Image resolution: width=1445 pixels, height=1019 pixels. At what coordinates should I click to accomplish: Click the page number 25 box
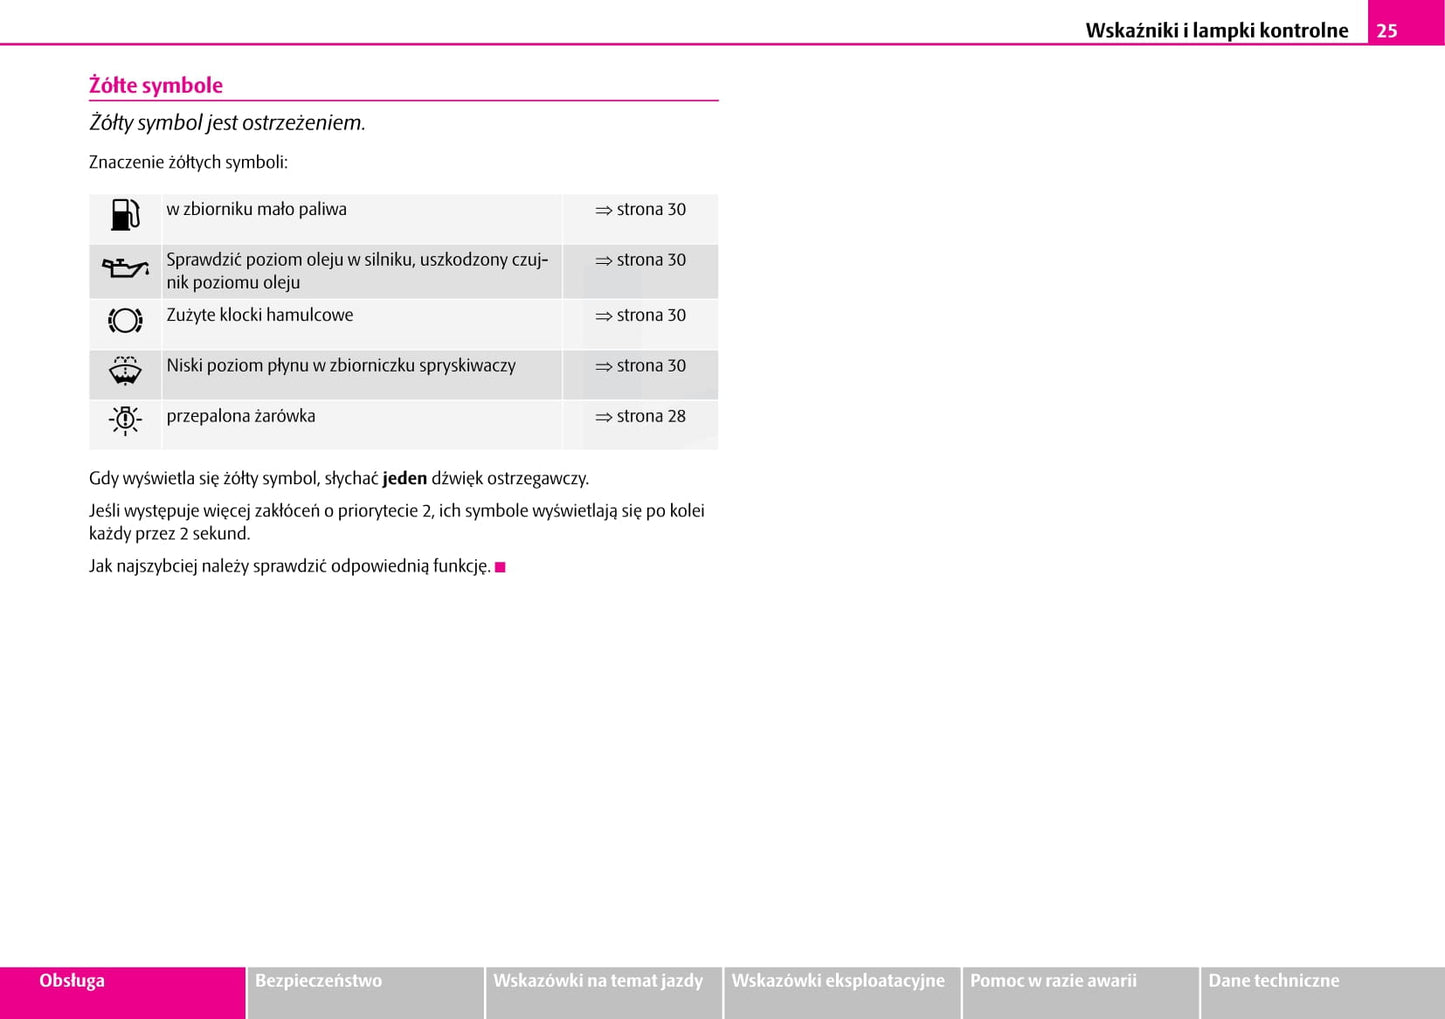point(1387,30)
